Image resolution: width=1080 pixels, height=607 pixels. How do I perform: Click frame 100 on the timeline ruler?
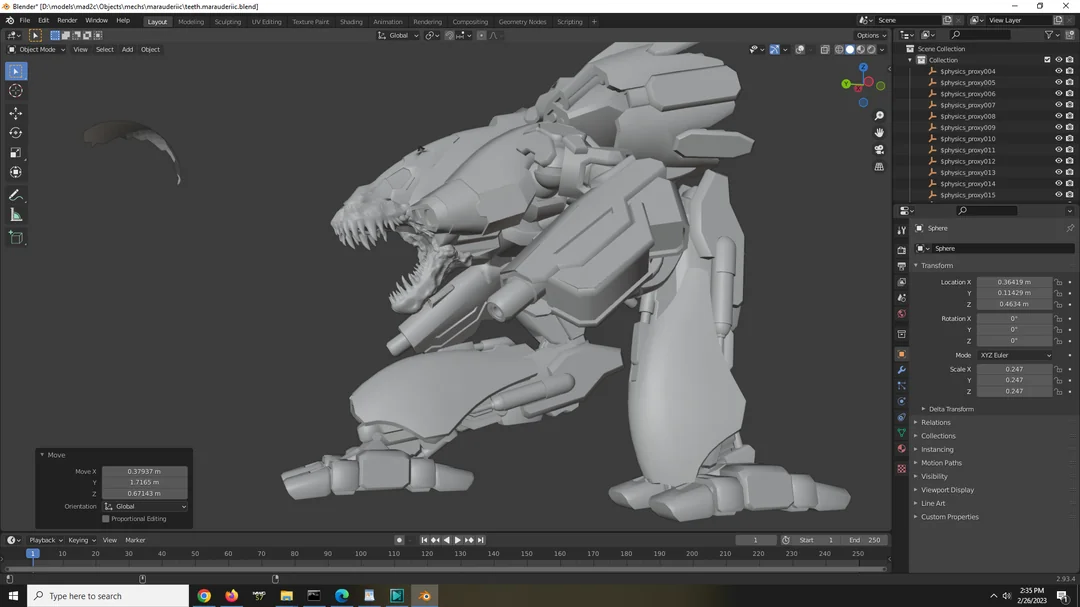[361, 553]
